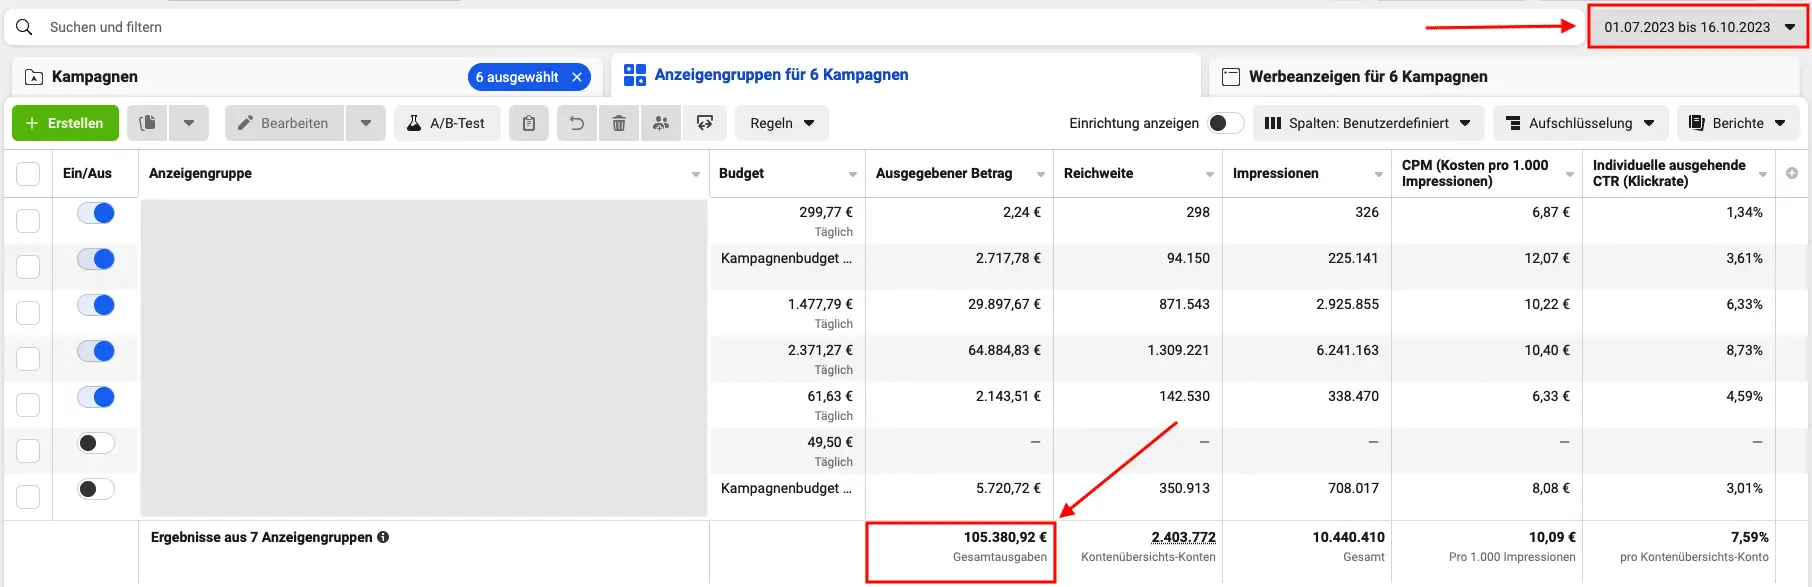Screen dimensions: 1812x587
Task: Tick checkbox of row with 64.884,83 € spent
Action: pyautogui.click(x=28, y=359)
